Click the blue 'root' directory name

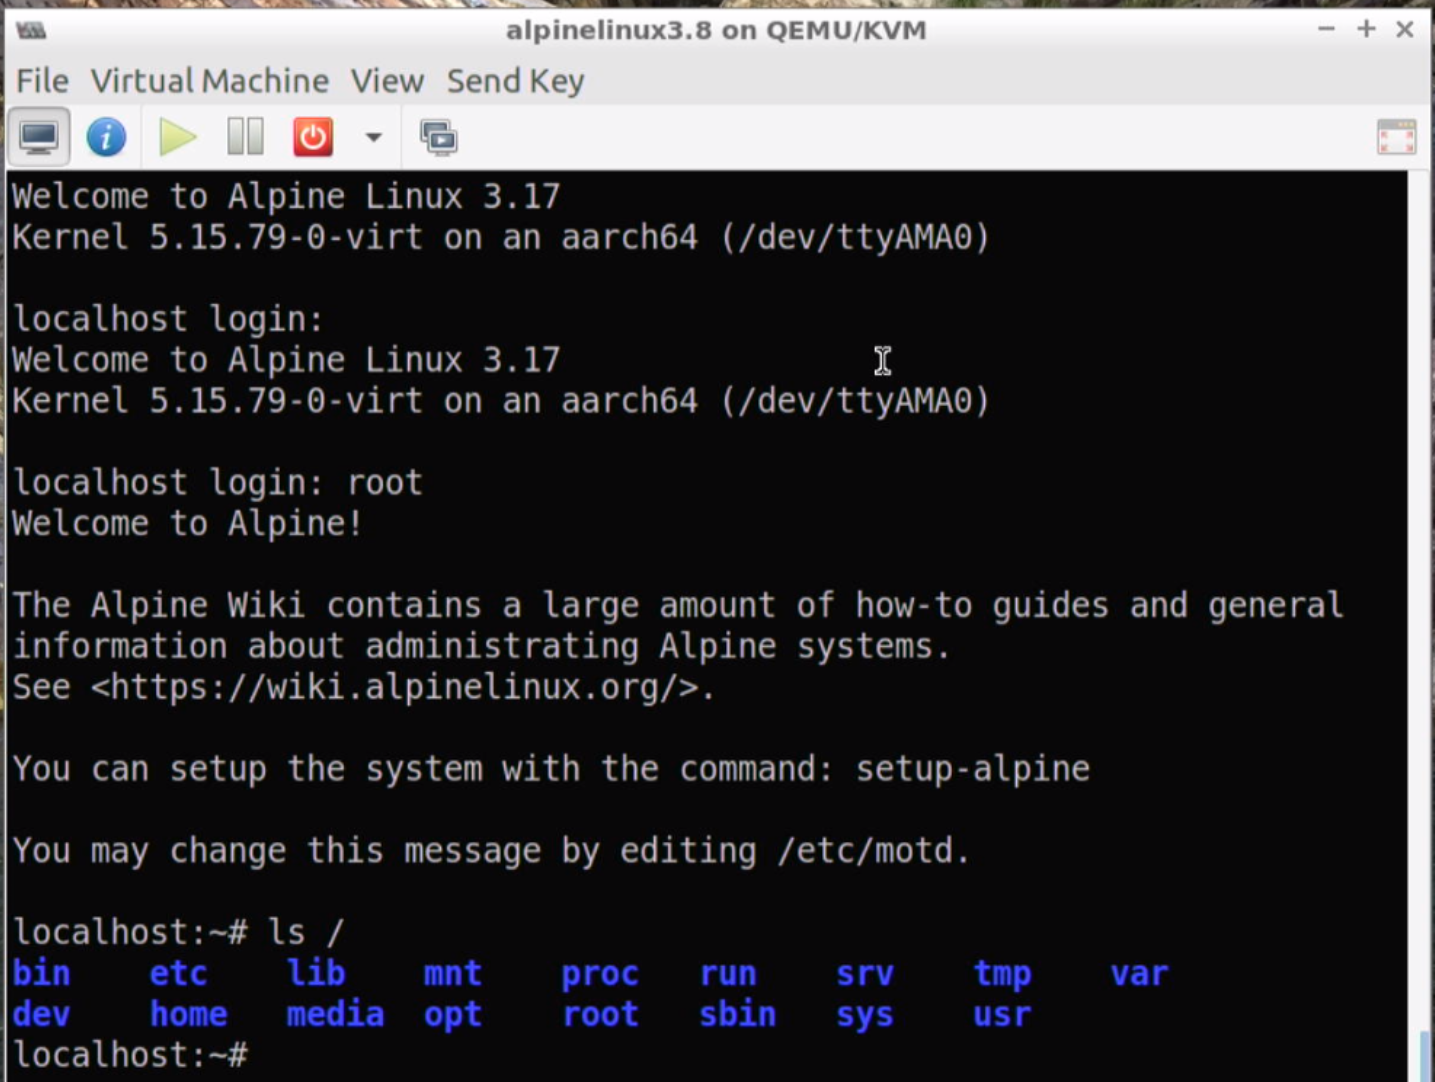click(599, 1014)
